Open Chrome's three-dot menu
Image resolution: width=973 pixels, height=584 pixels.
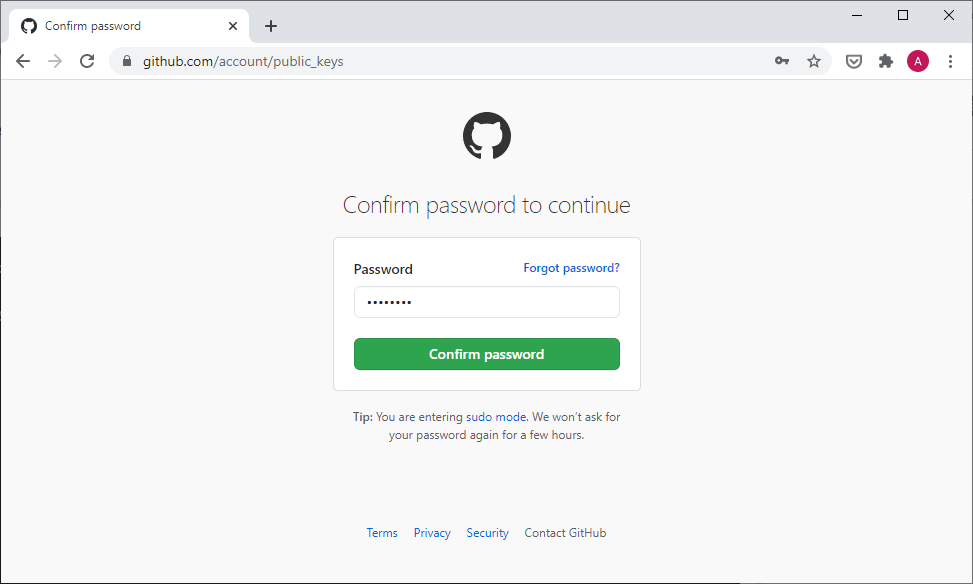pos(950,61)
